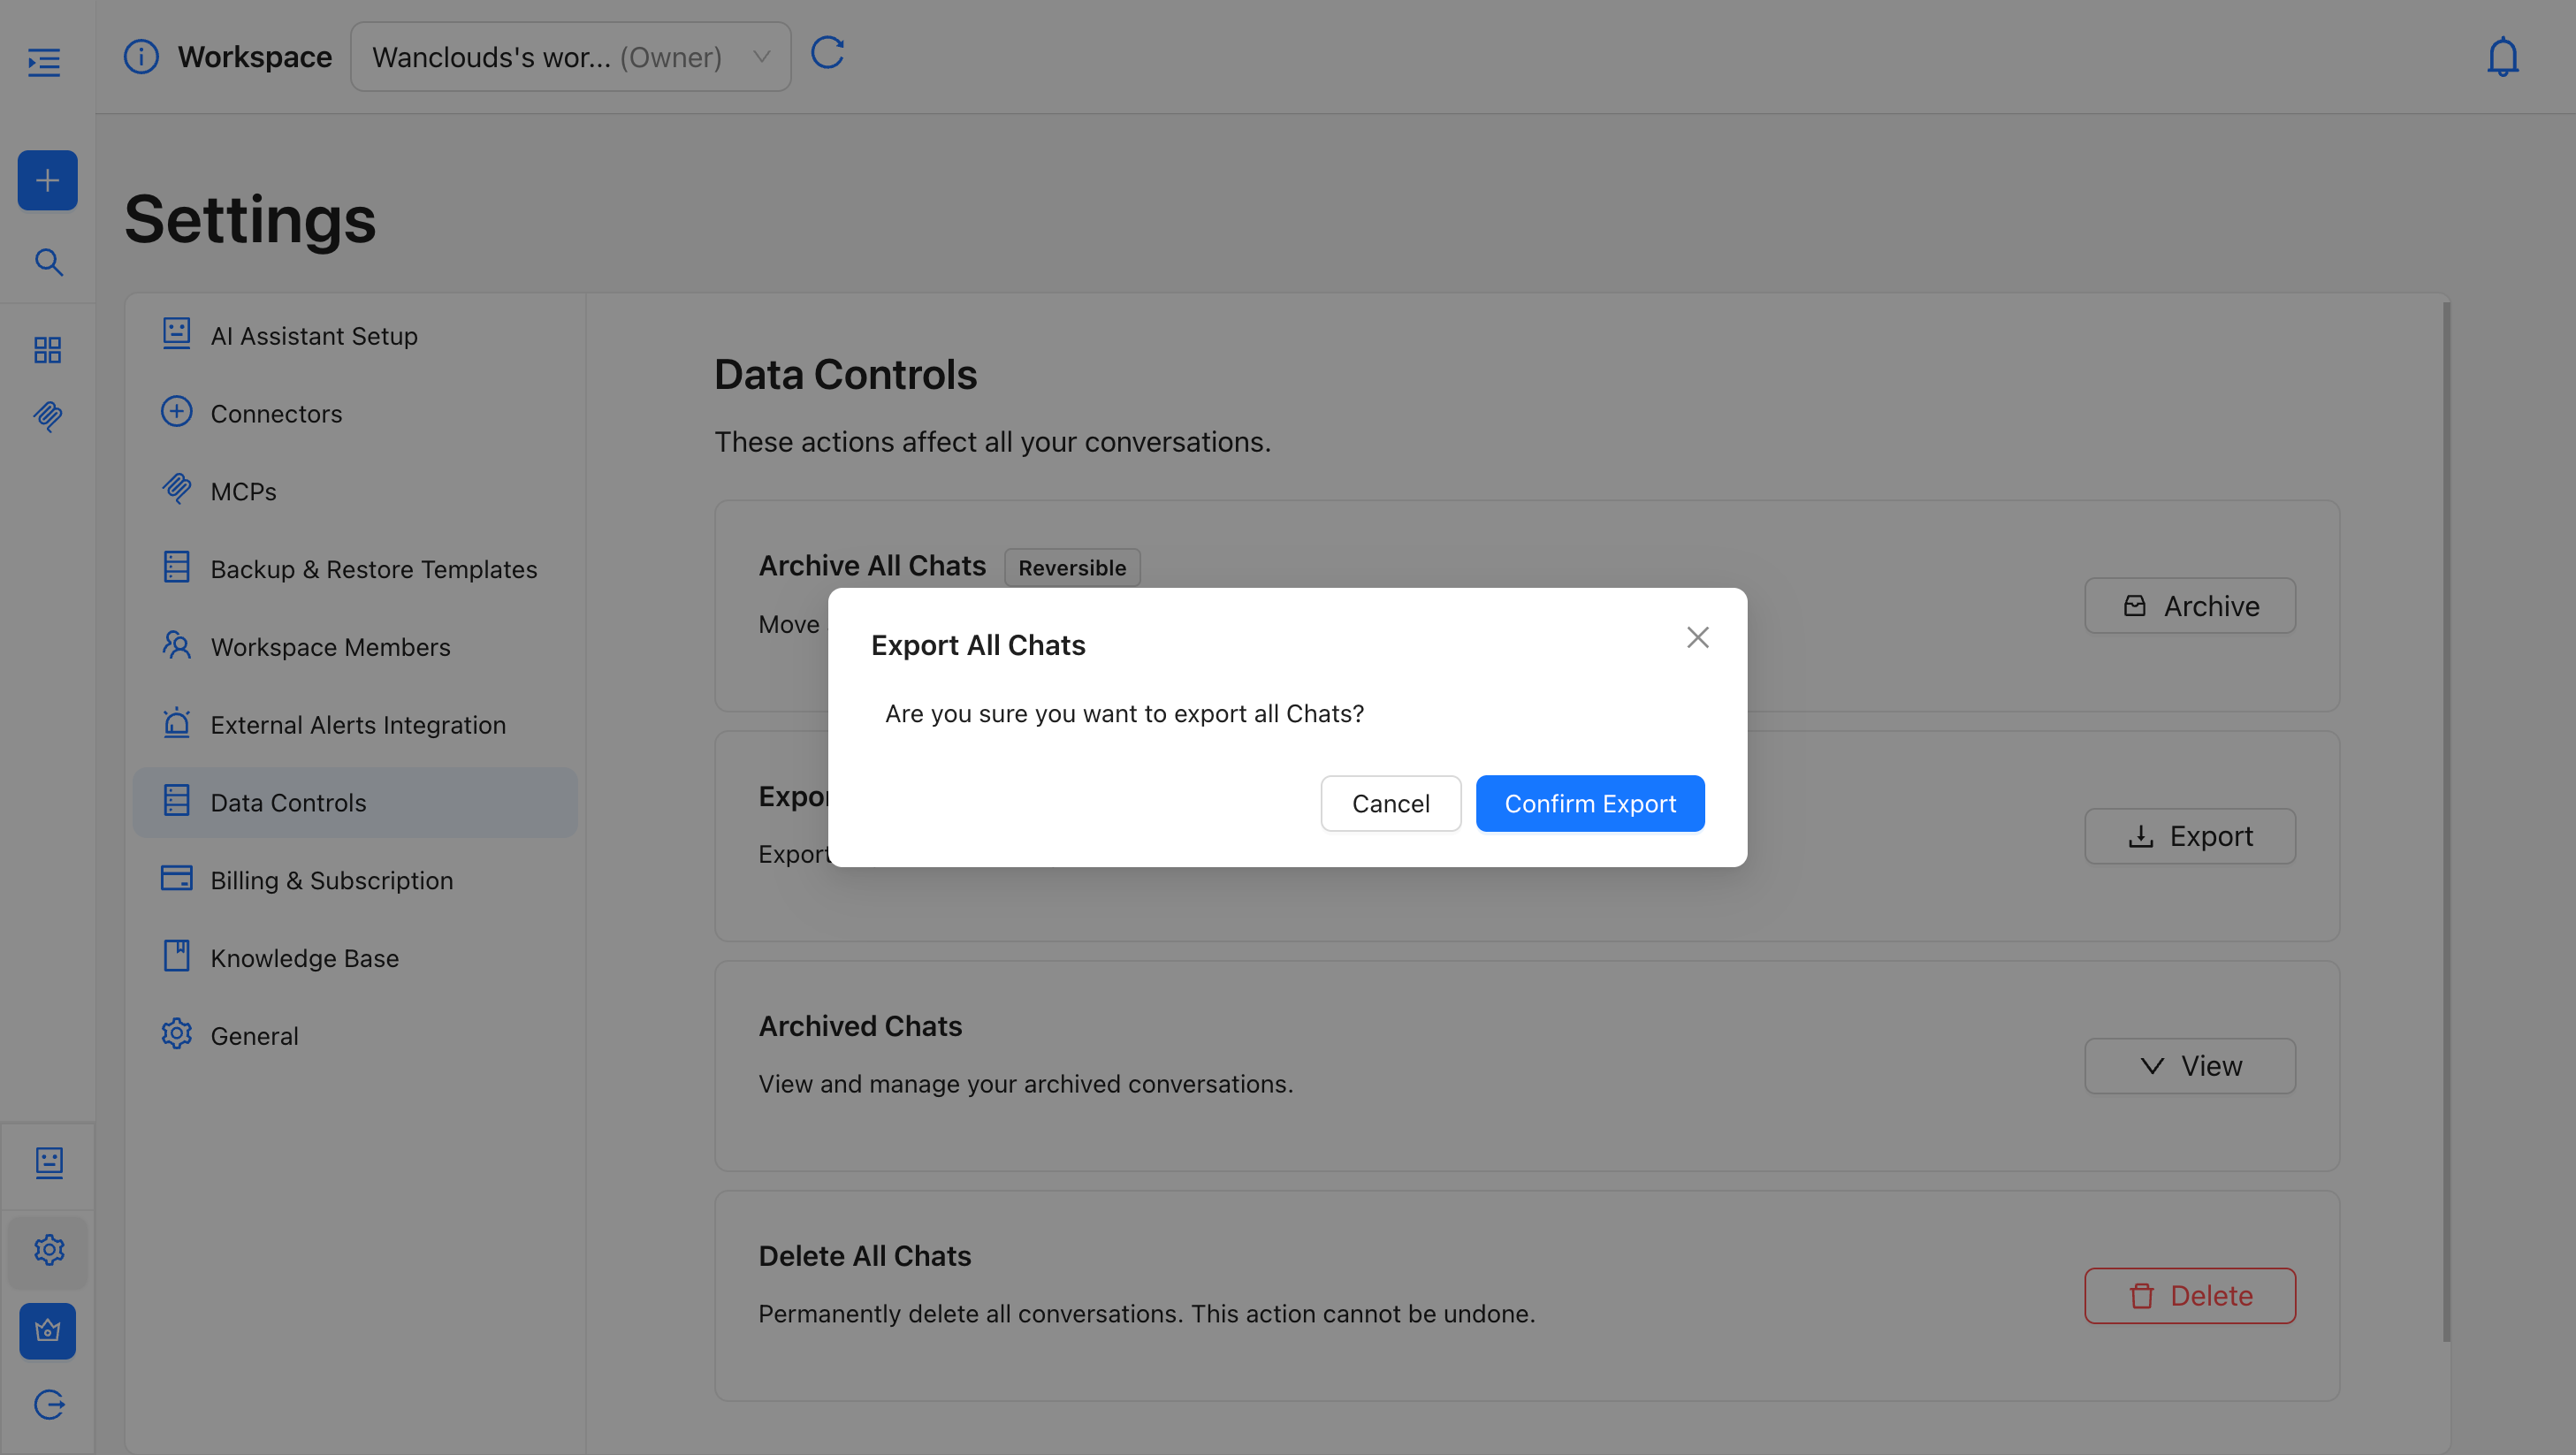Click the crown upgrade icon
The width and height of the screenshot is (2576, 1455).
pos(47,1330)
